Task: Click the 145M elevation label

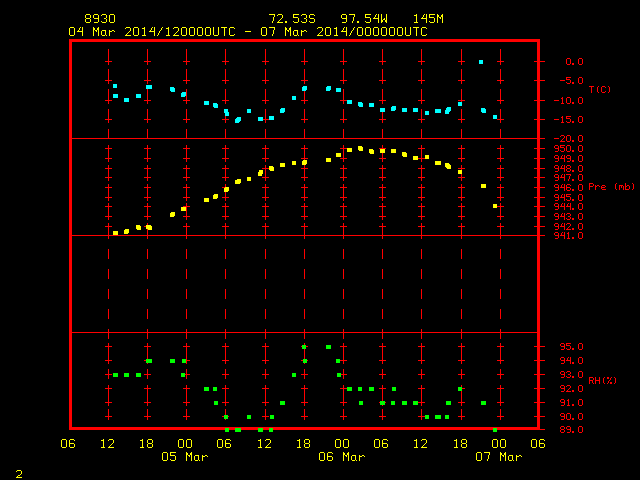Action: coord(428,19)
